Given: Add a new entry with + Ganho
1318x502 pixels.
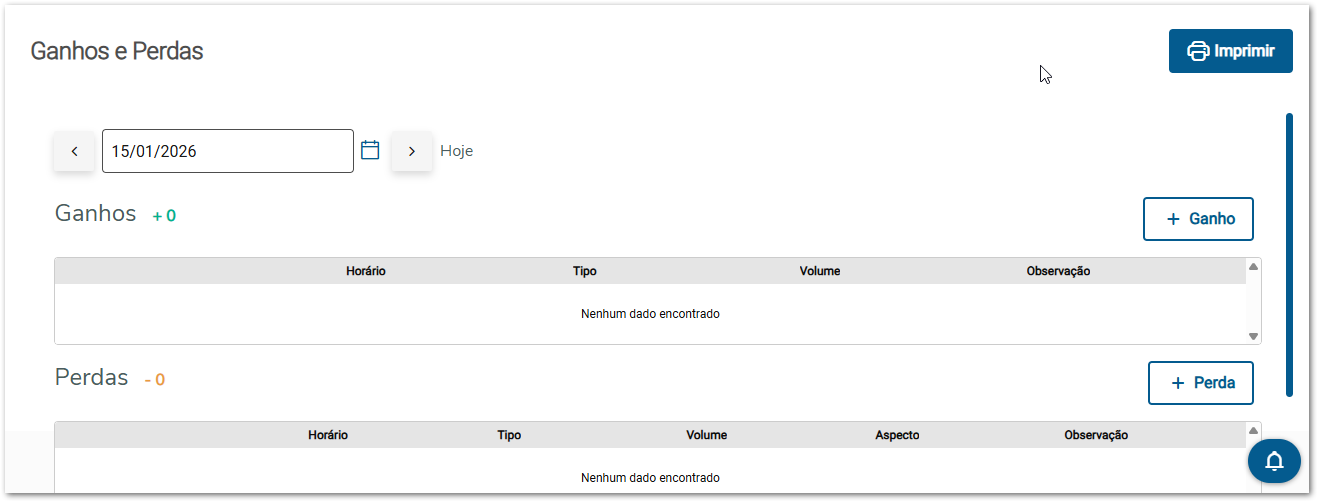Looking at the screenshot, I should click(x=1198, y=219).
